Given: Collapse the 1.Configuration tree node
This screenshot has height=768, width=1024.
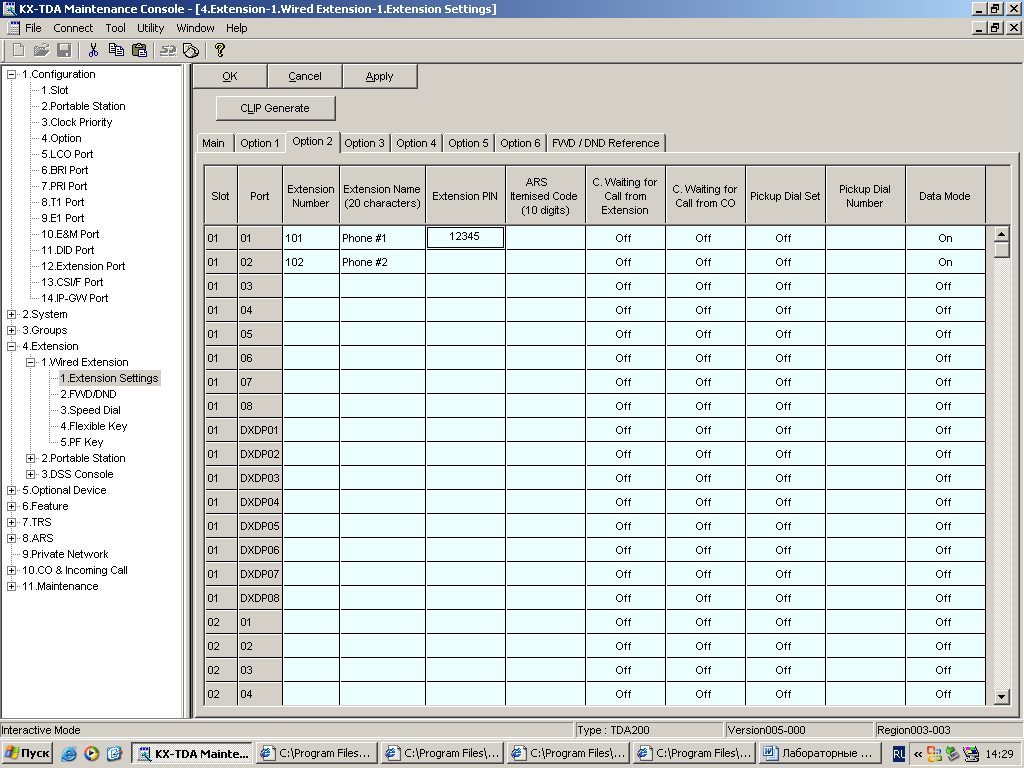Looking at the screenshot, I should point(11,74).
